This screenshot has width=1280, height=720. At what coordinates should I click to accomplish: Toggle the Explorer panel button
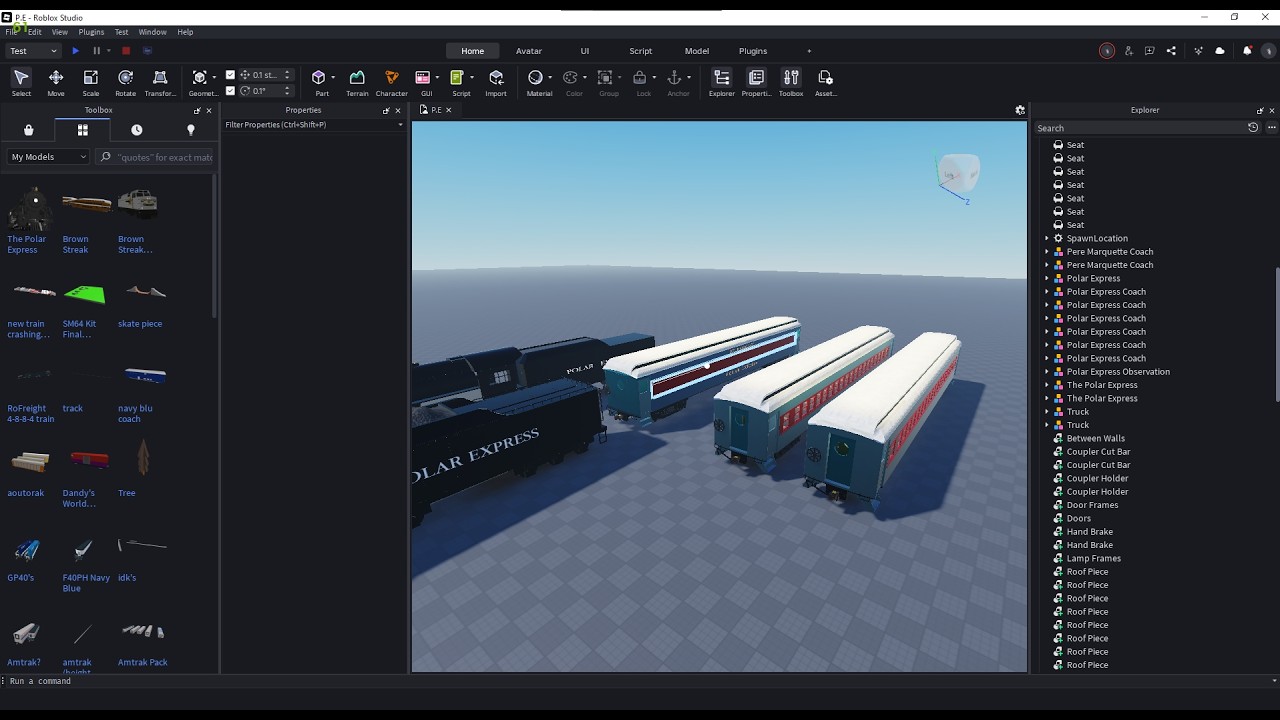coord(722,83)
